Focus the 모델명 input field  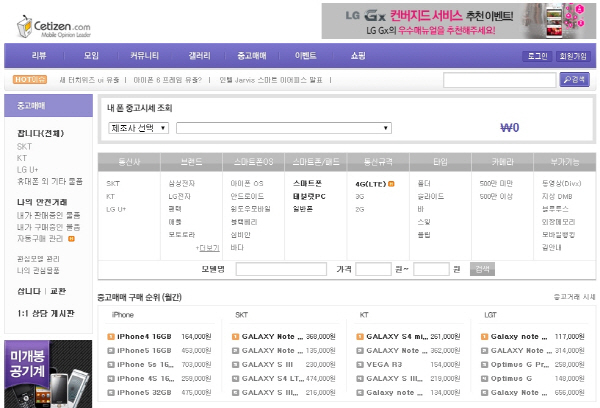click(281, 269)
